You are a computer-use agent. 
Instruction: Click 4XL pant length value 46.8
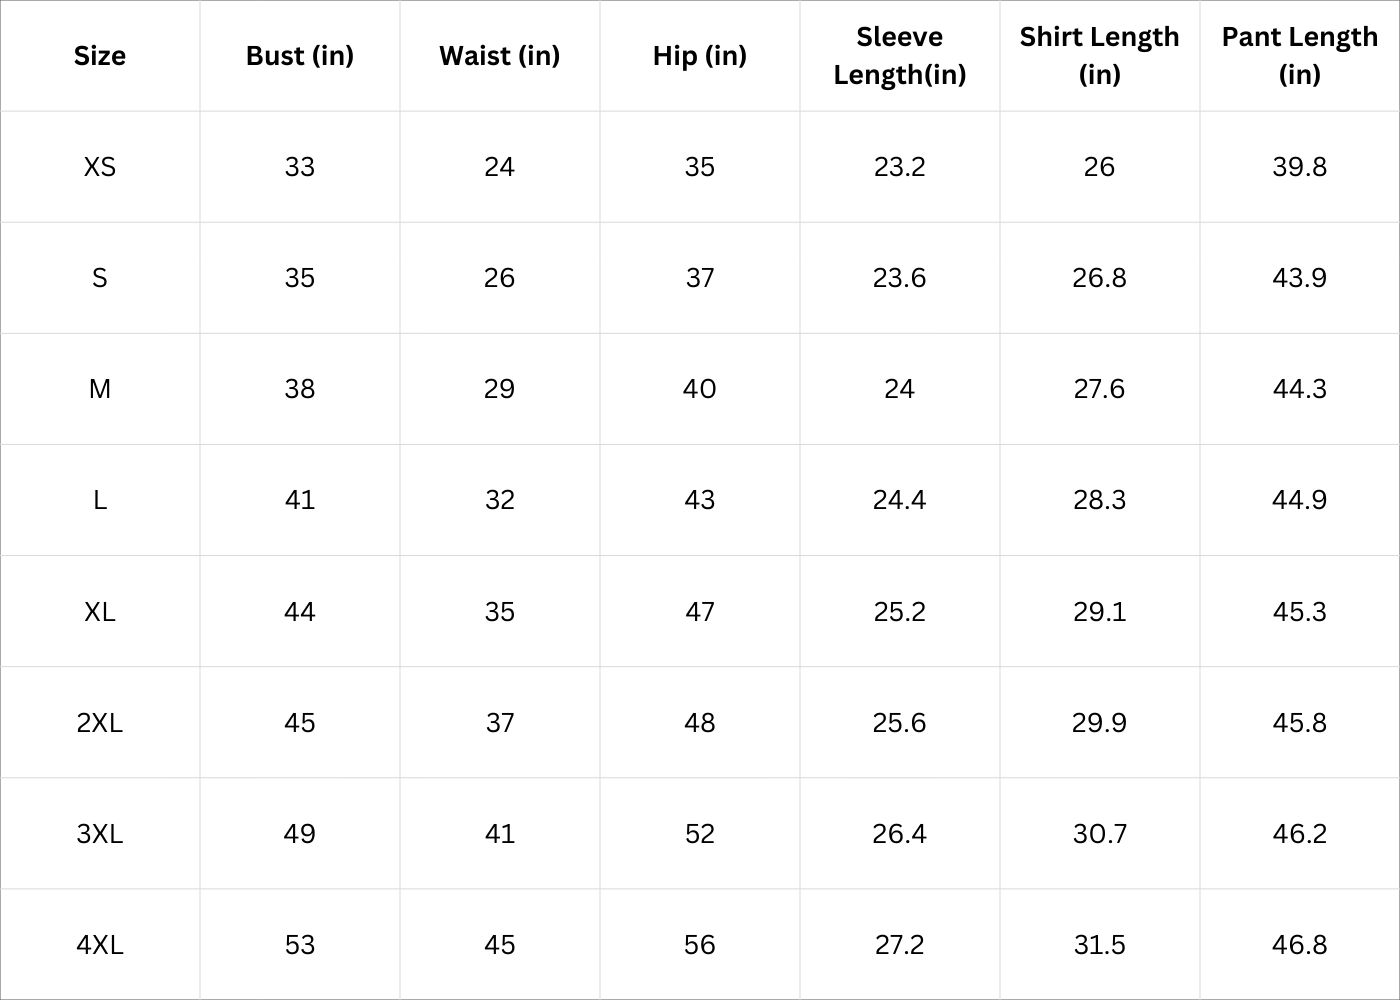(1299, 945)
